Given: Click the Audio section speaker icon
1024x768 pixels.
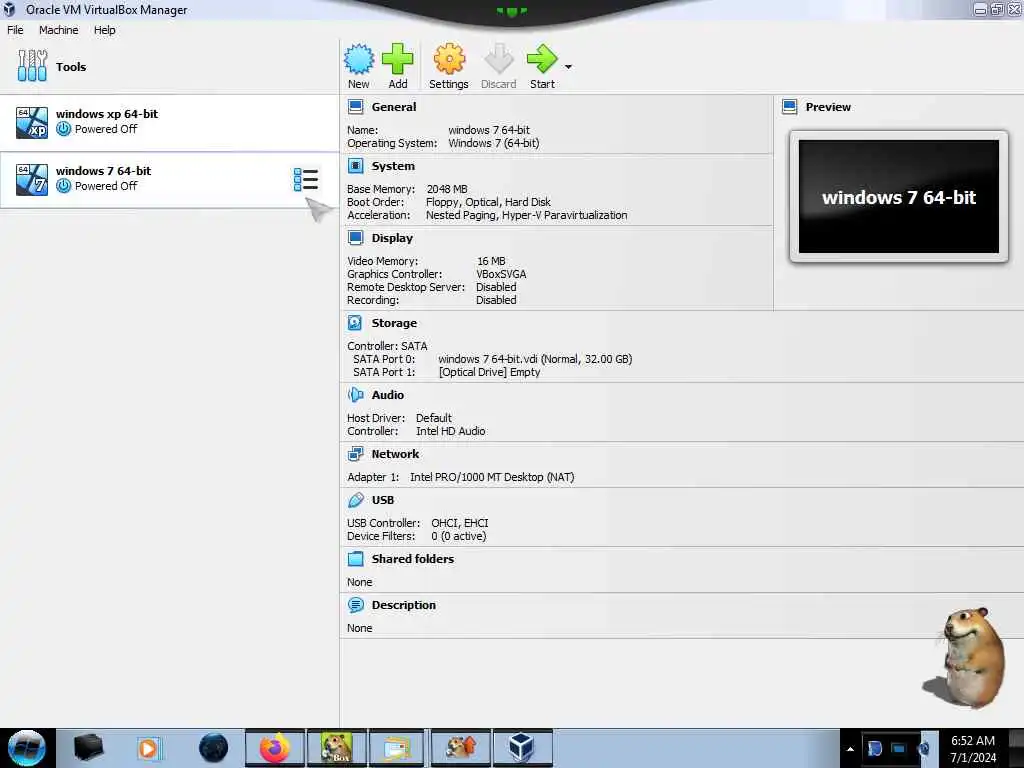Looking at the screenshot, I should [x=355, y=394].
